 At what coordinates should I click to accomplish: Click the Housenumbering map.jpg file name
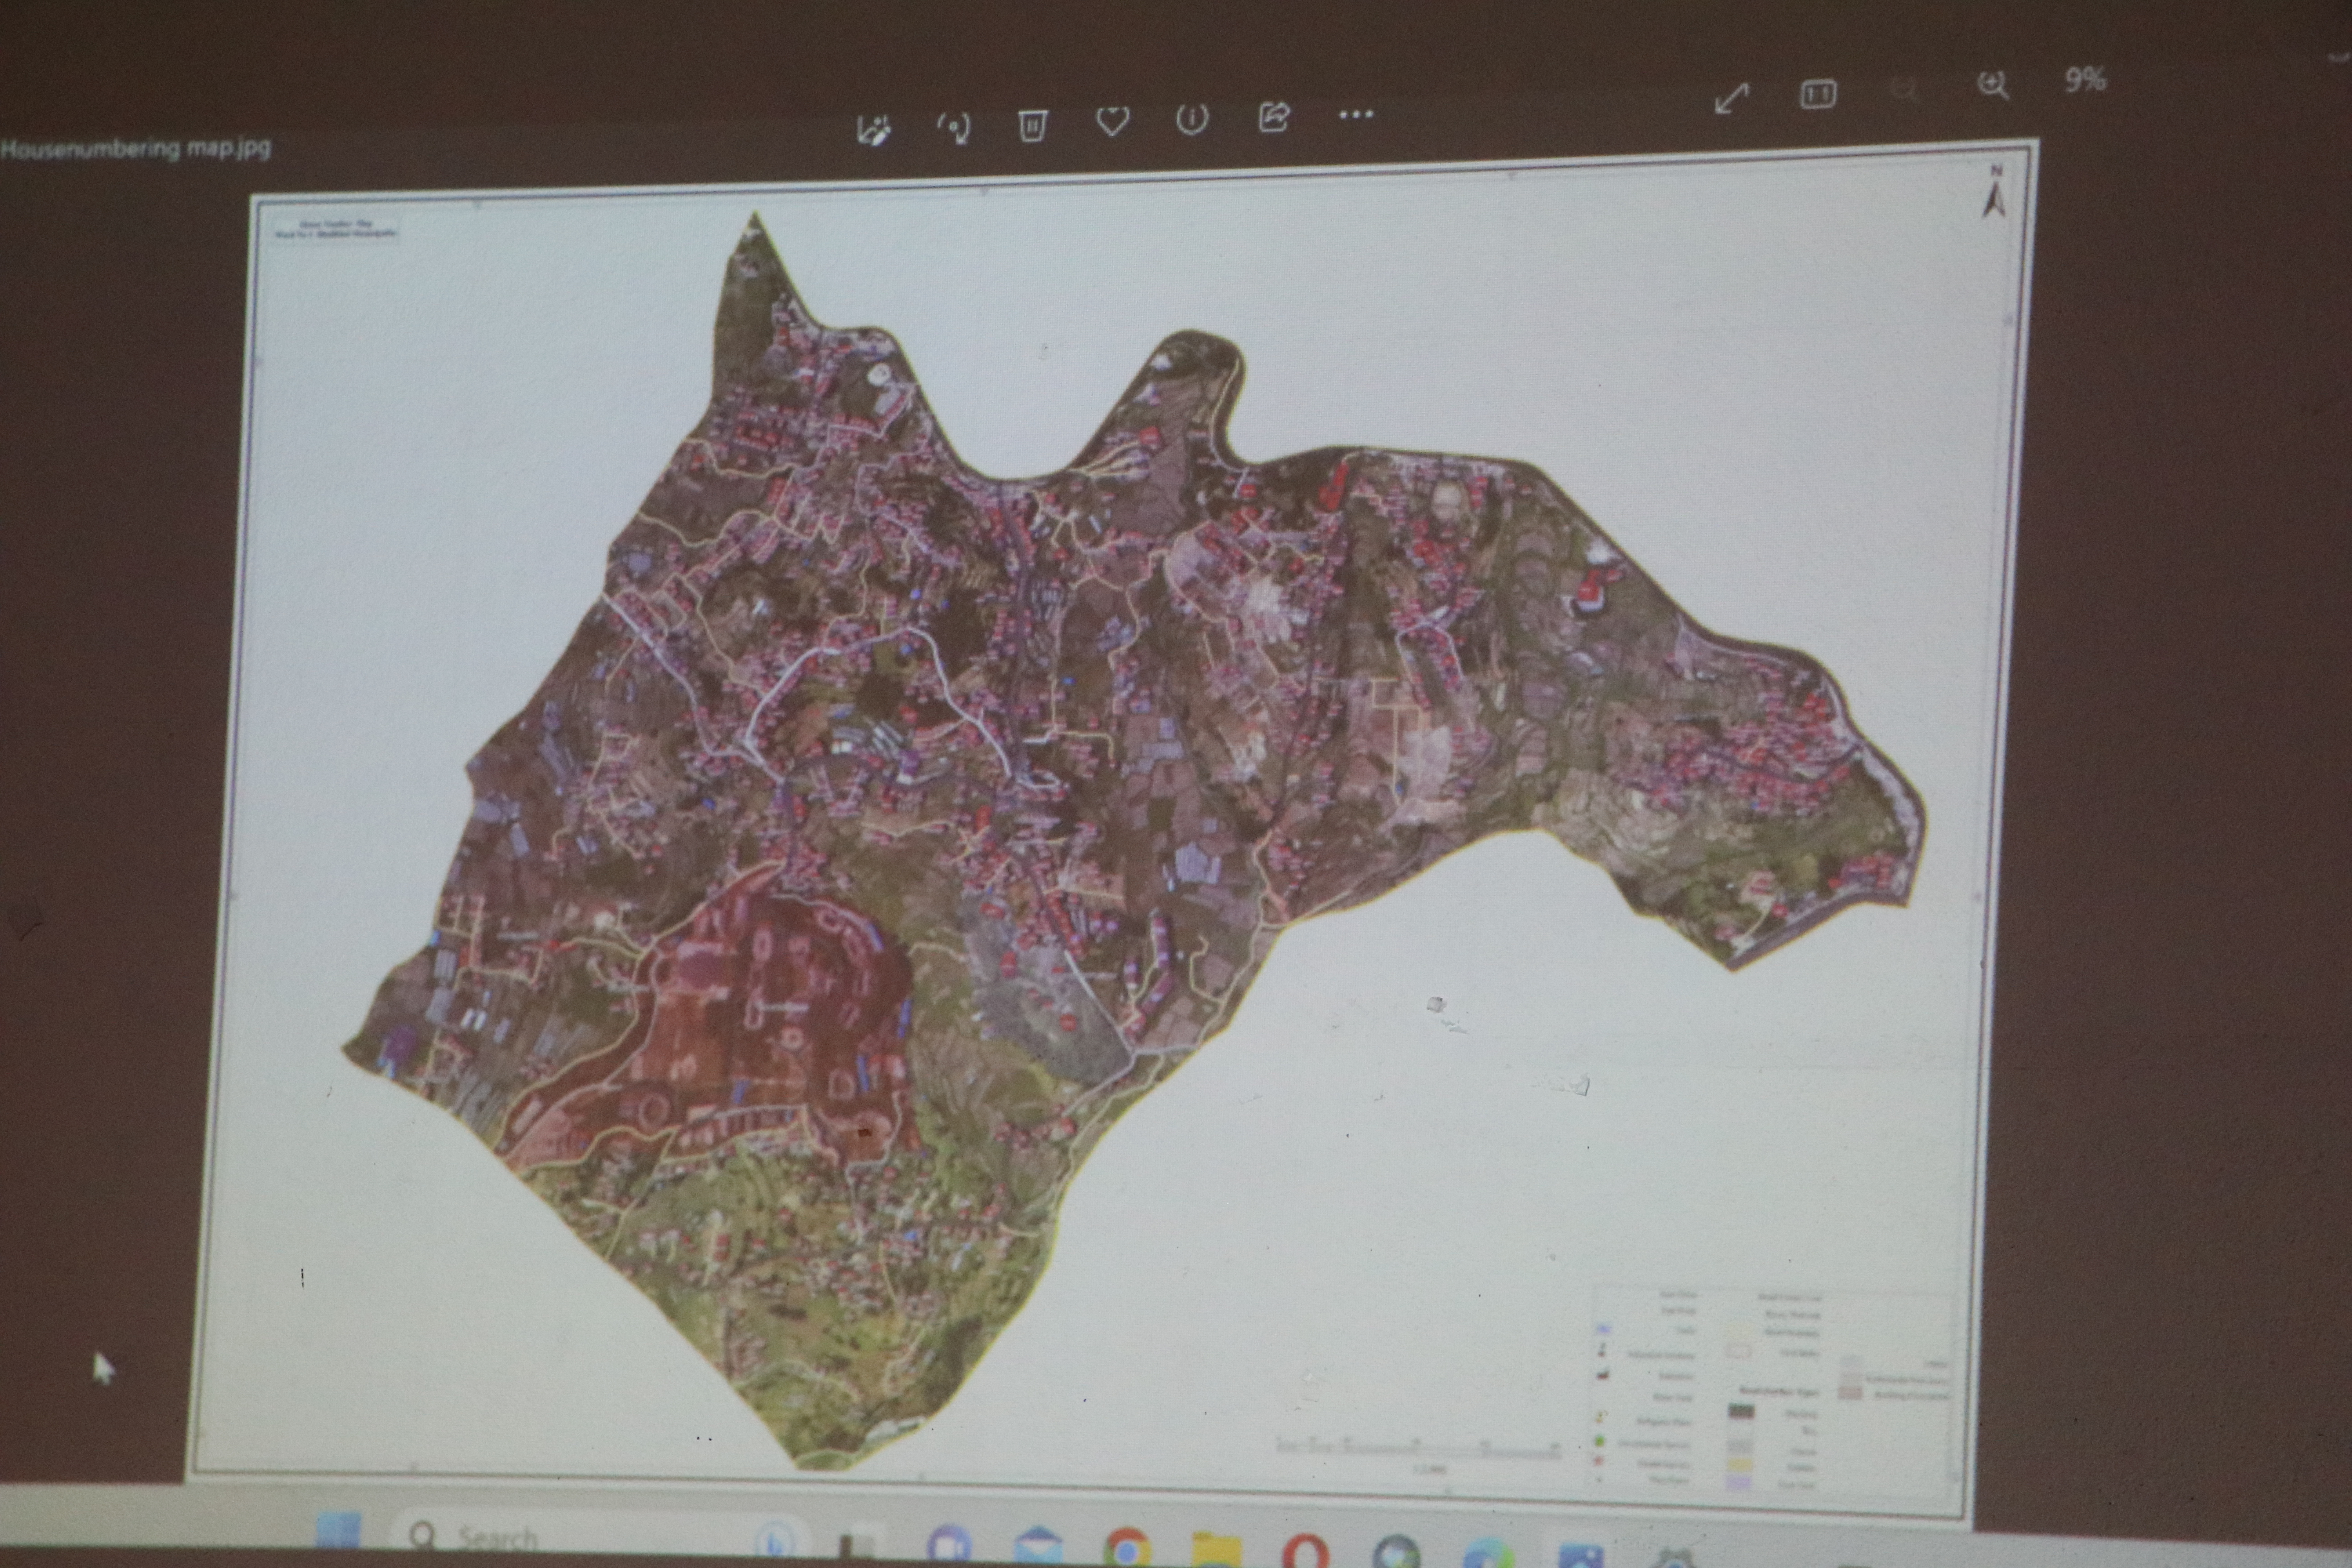[136, 149]
